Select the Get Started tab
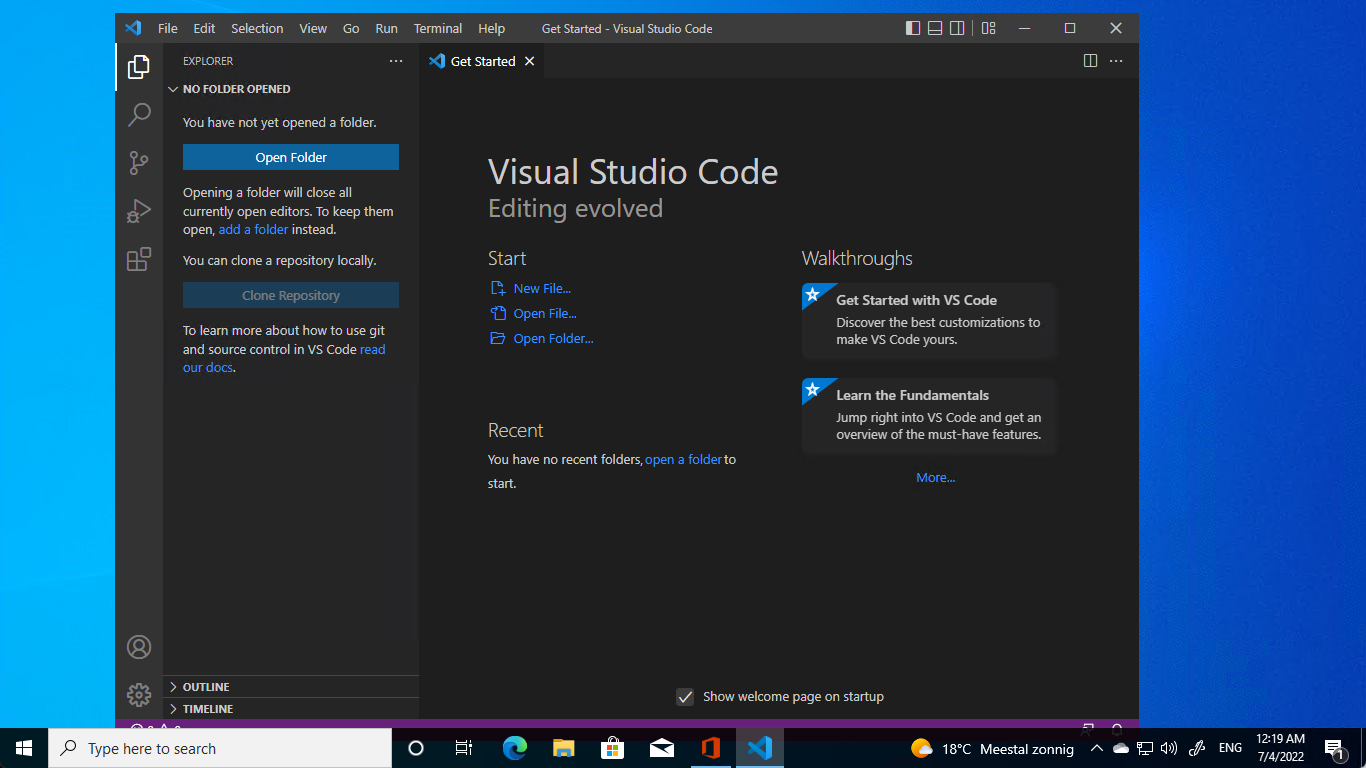This screenshot has height=768, width=1366. [x=482, y=61]
